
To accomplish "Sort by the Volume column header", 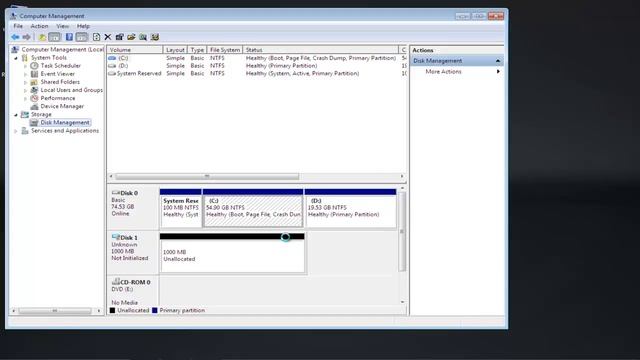I will pos(135,50).
